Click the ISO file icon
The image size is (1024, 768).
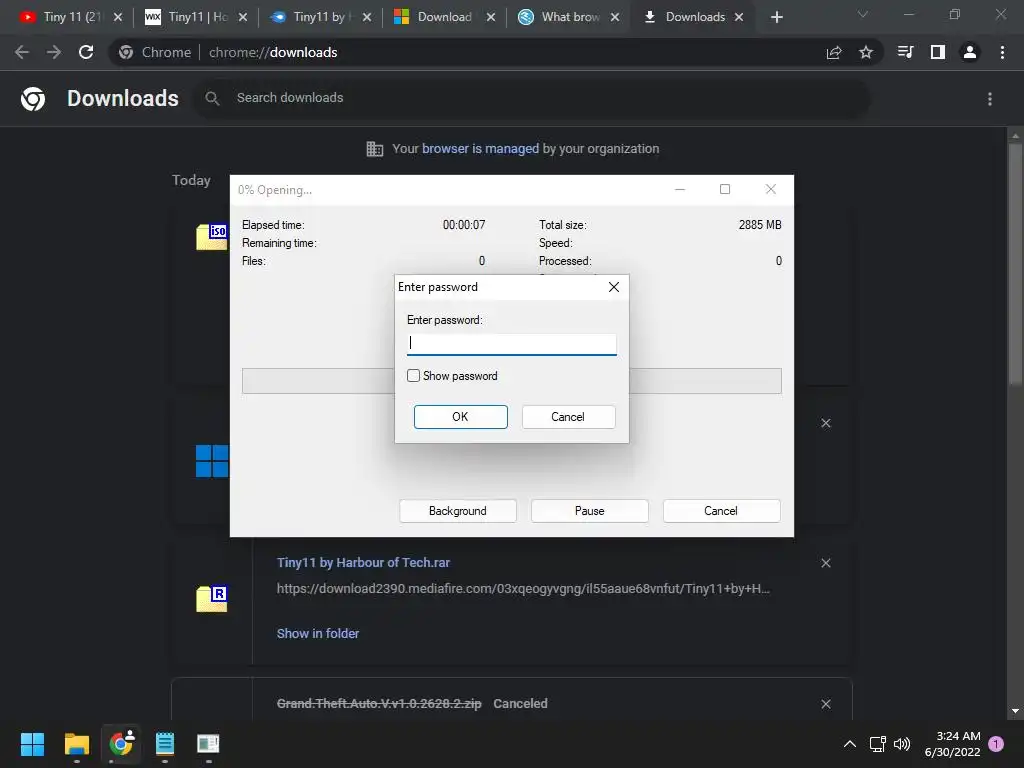[212, 236]
